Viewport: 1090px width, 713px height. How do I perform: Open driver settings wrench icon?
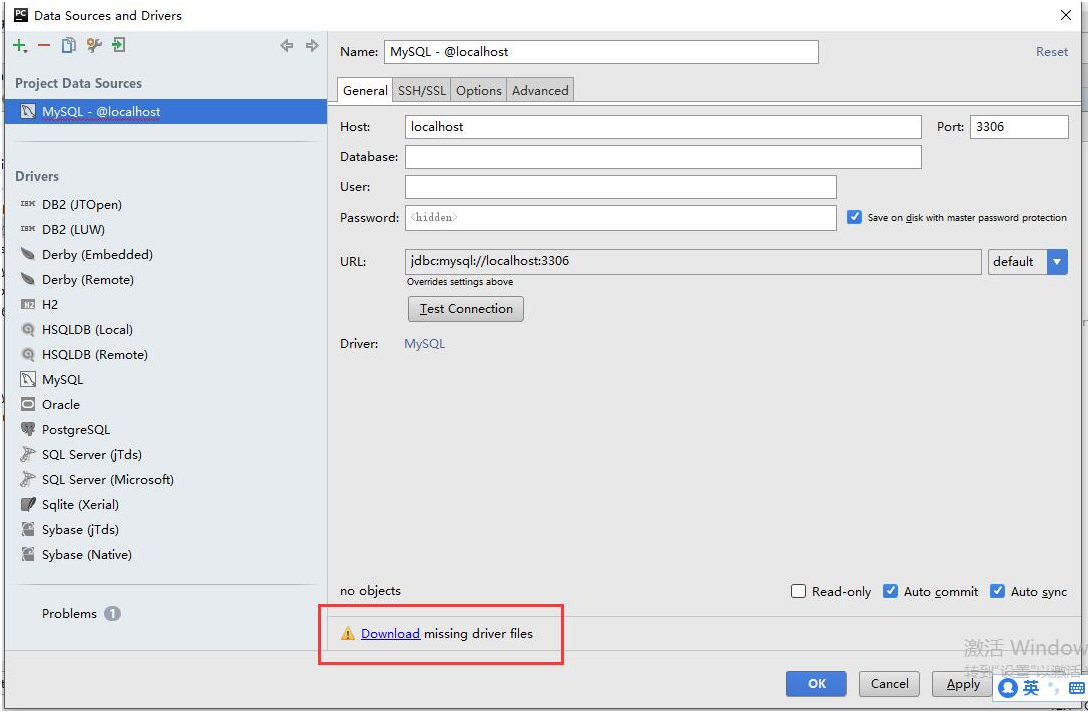(94, 46)
